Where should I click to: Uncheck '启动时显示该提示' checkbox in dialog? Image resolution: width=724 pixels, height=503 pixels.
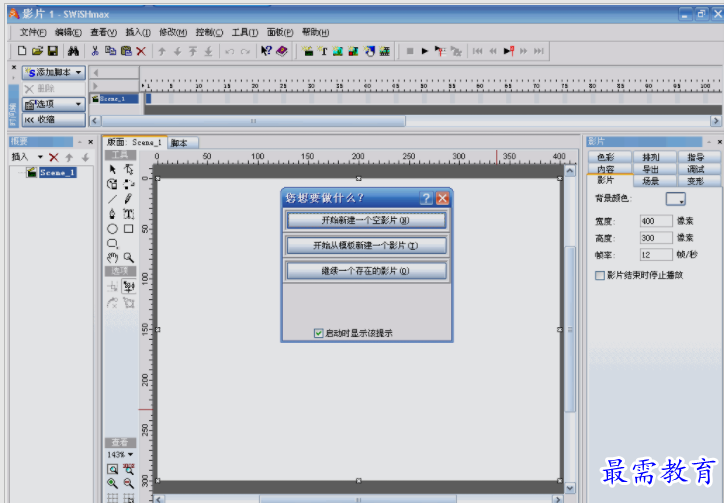point(318,333)
